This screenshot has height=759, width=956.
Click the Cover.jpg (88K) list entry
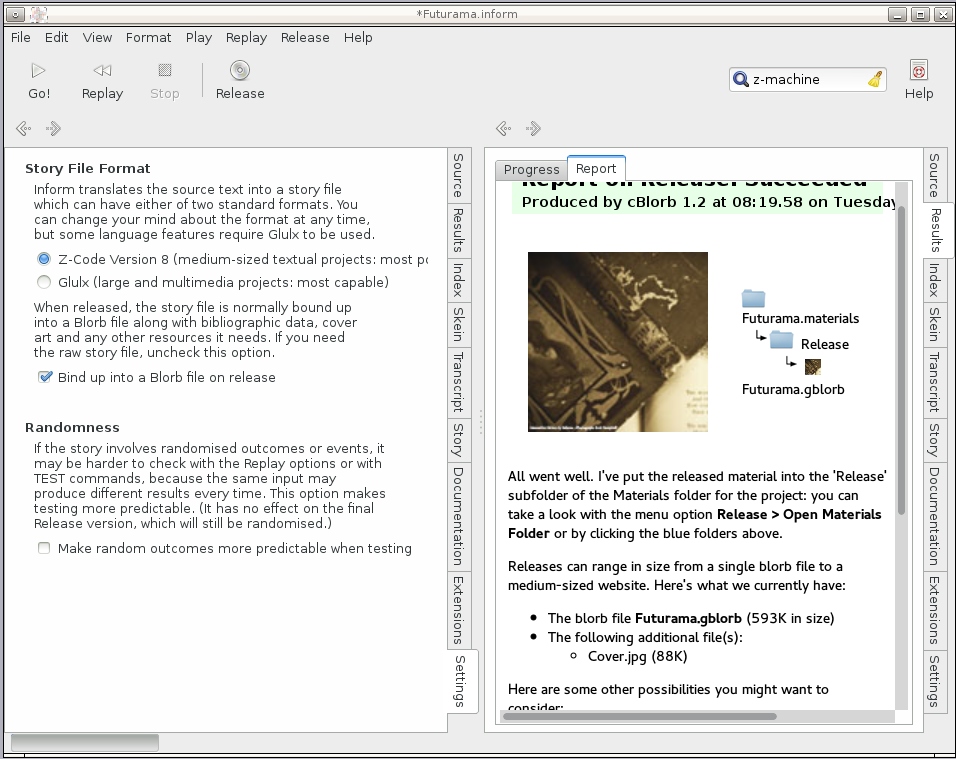[637, 657]
